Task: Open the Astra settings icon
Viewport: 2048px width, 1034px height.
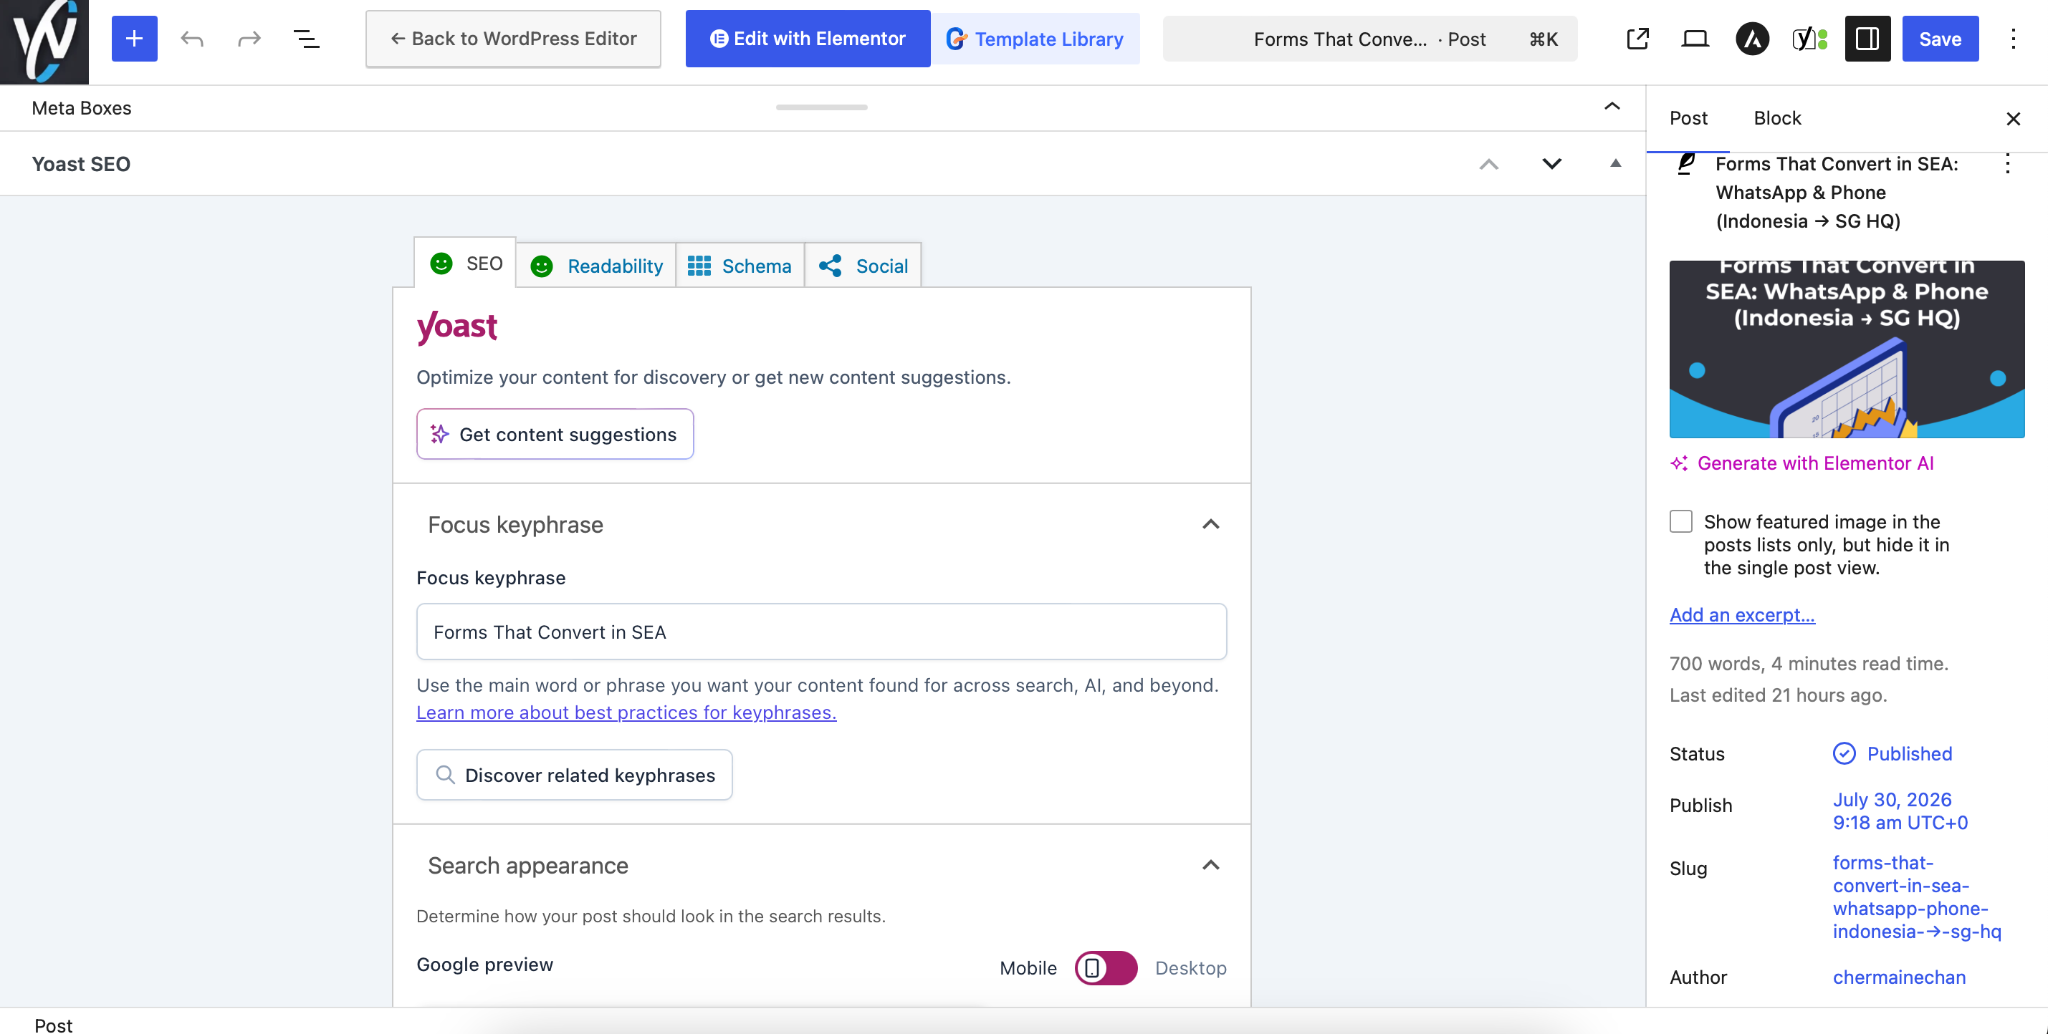Action: (1752, 39)
